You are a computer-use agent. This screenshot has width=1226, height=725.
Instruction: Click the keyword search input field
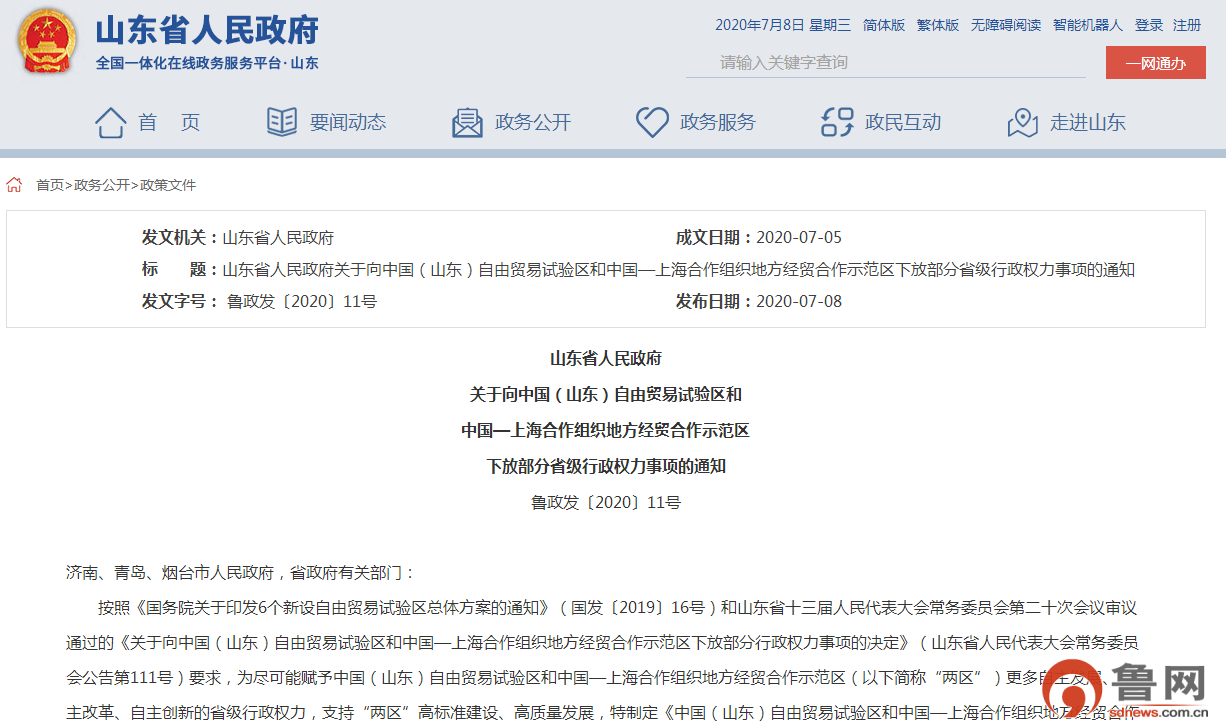pos(885,63)
